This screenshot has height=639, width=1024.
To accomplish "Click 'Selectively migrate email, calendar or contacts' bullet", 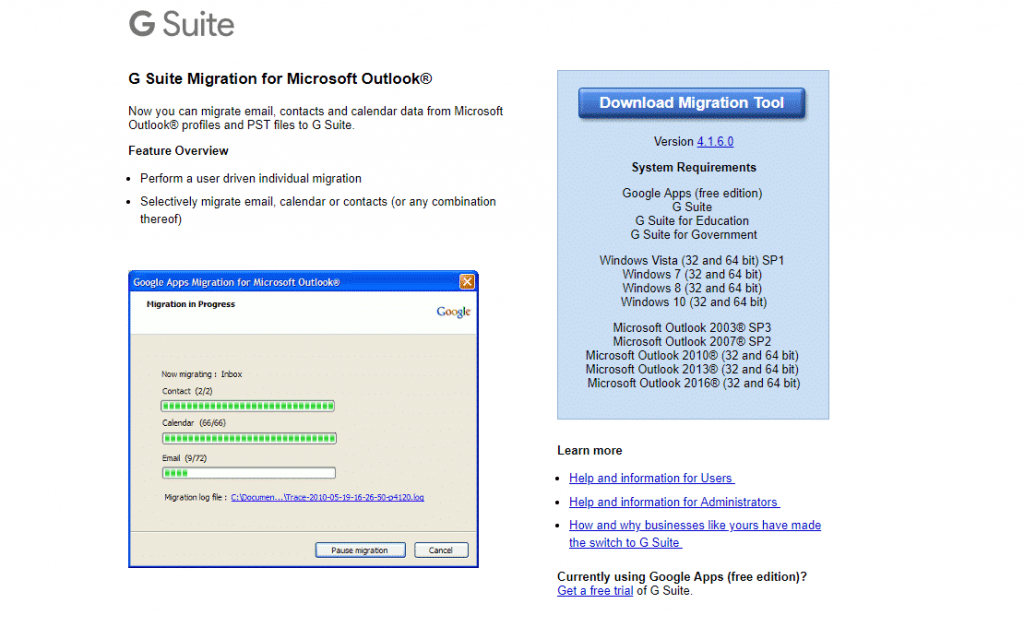I will coord(318,210).
